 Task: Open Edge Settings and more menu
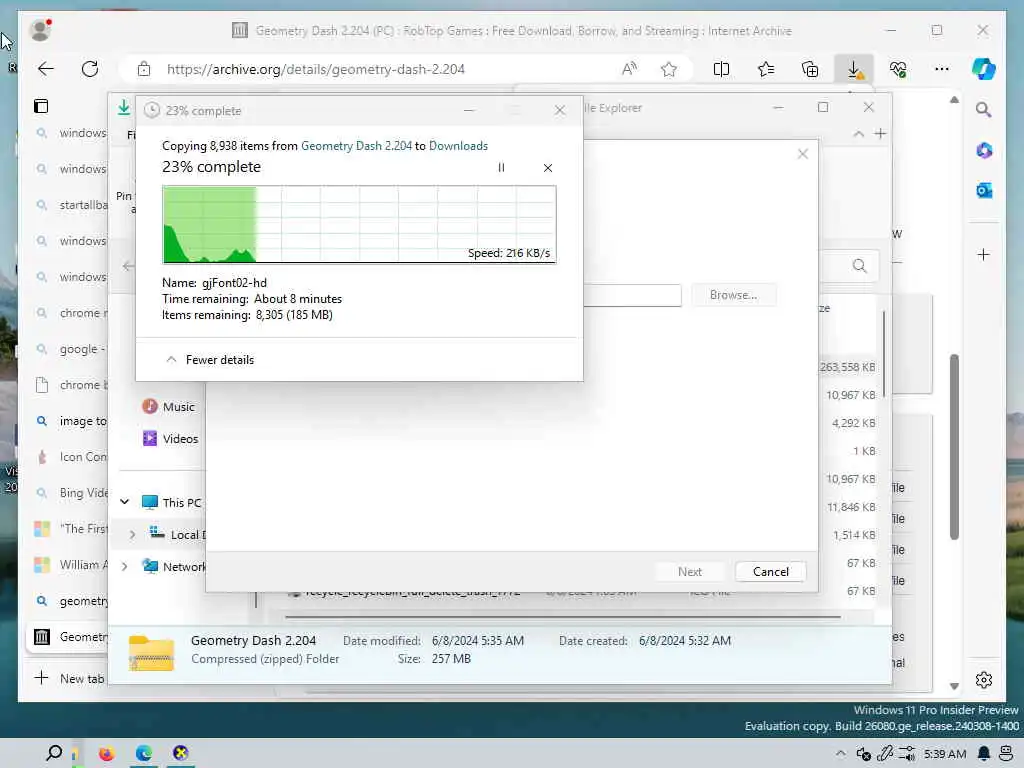(942, 69)
